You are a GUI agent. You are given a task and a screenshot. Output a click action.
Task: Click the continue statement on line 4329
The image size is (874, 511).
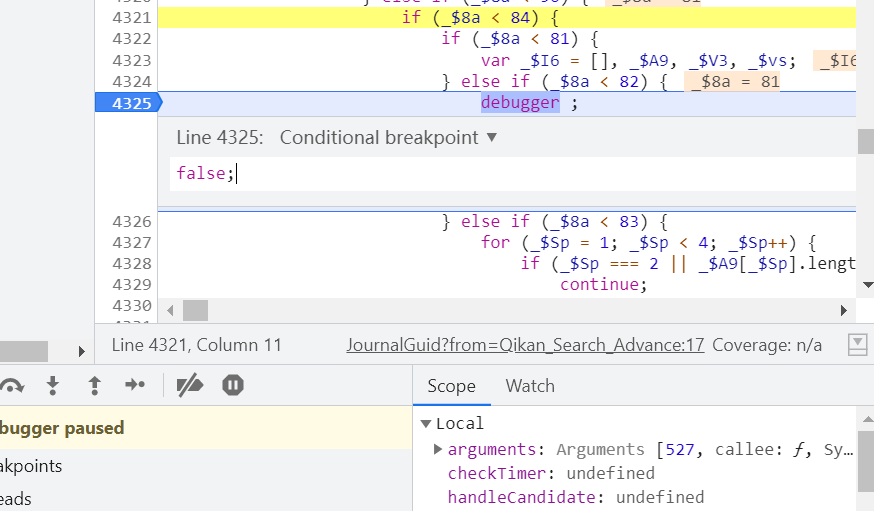coord(604,285)
